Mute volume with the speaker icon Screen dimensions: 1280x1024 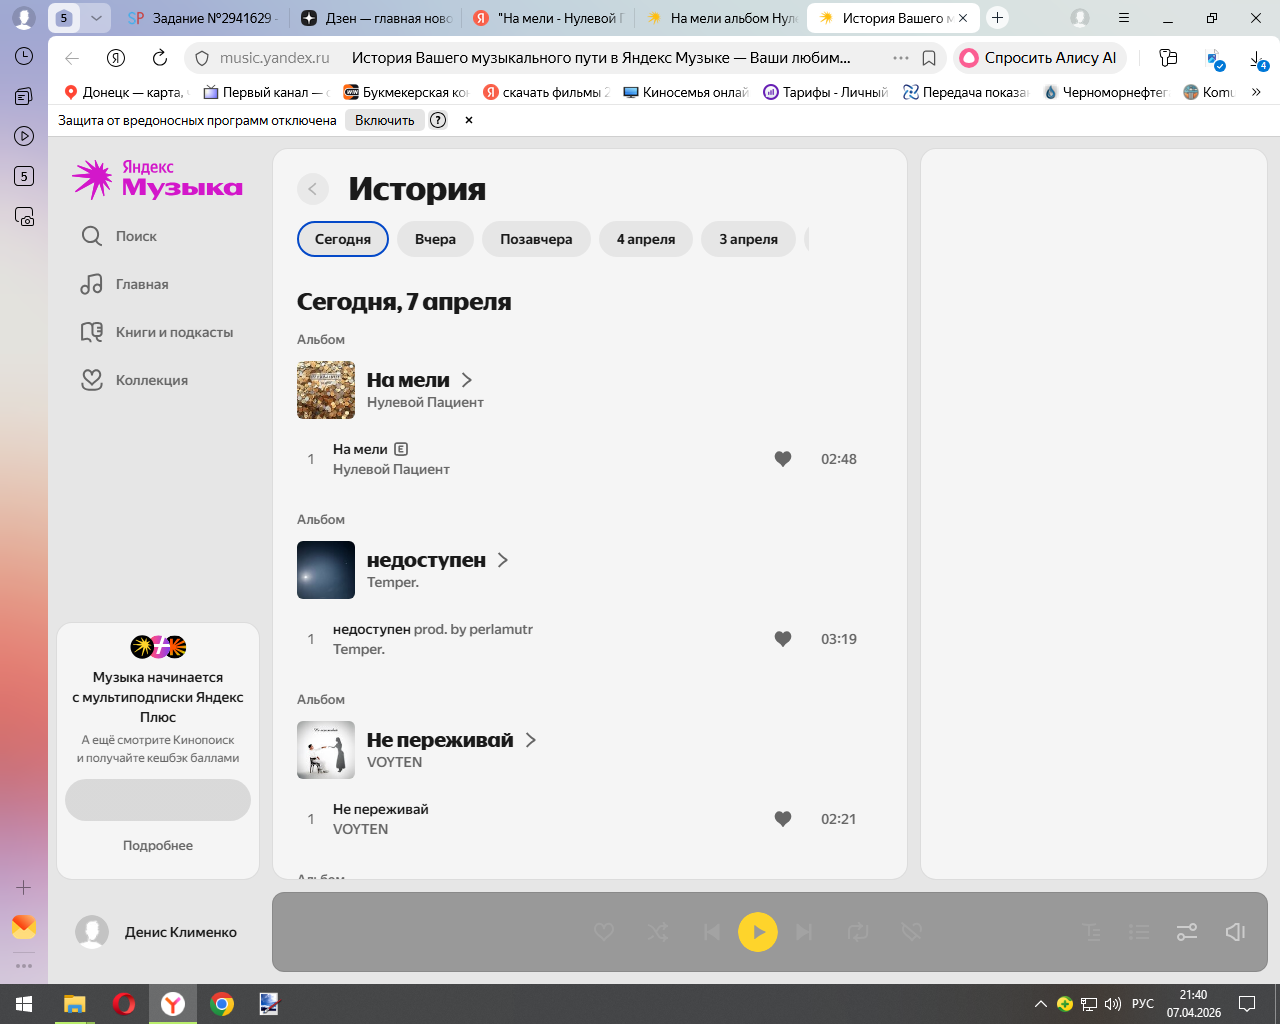tap(1235, 932)
